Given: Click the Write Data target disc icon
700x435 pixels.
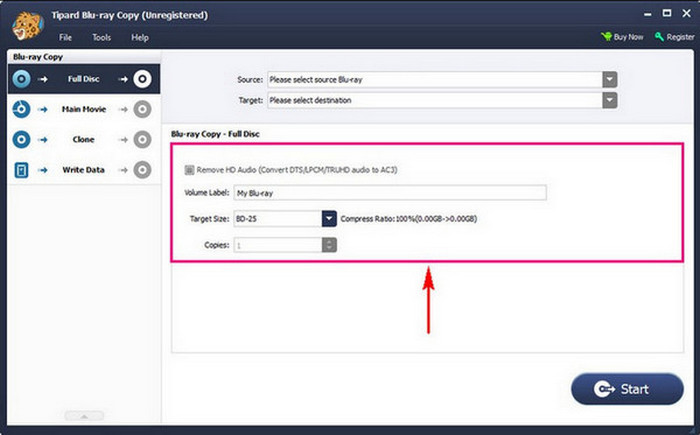Looking at the screenshot, I should tap(142, 170).
